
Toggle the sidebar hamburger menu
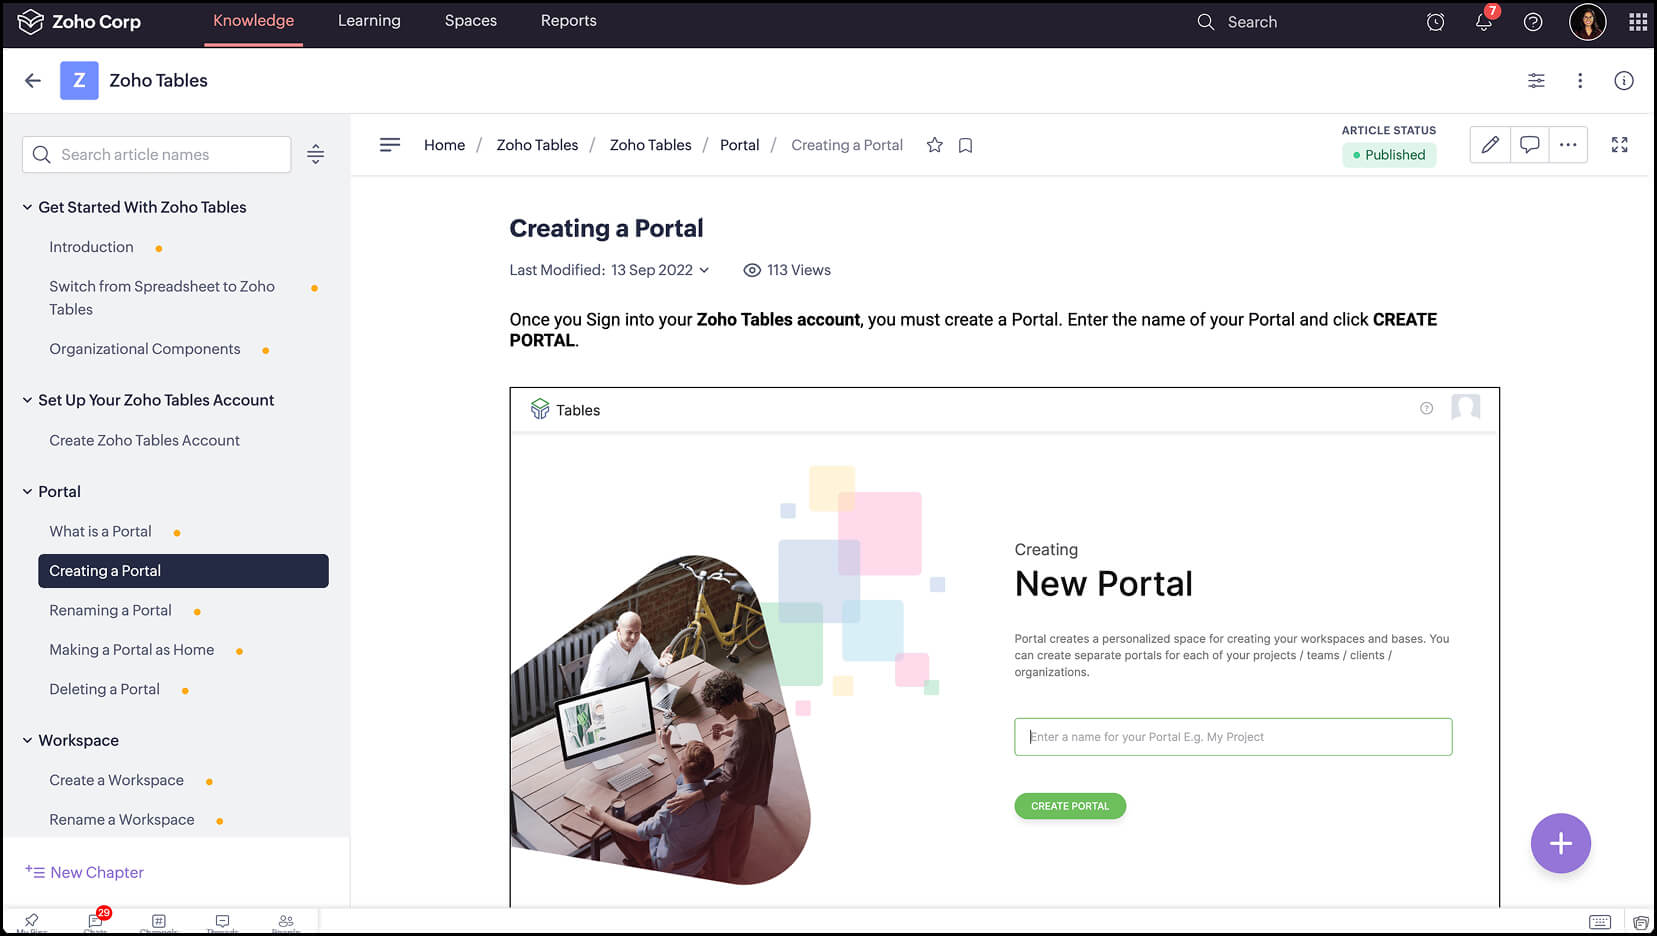[389, 144]
